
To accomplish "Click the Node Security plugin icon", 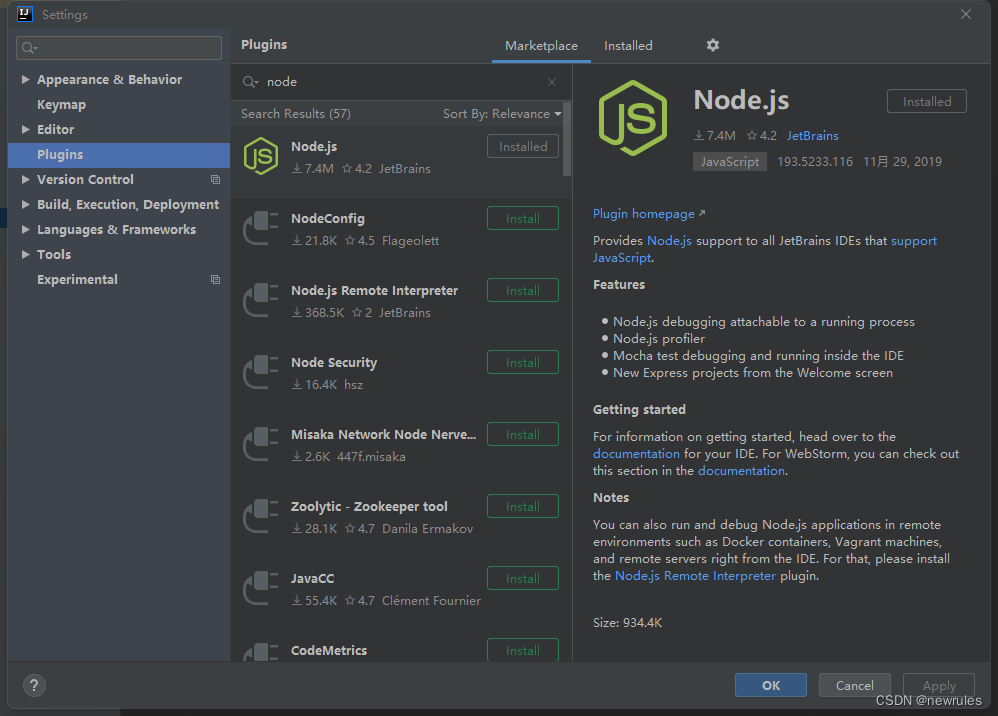I will tap(261, 372).
